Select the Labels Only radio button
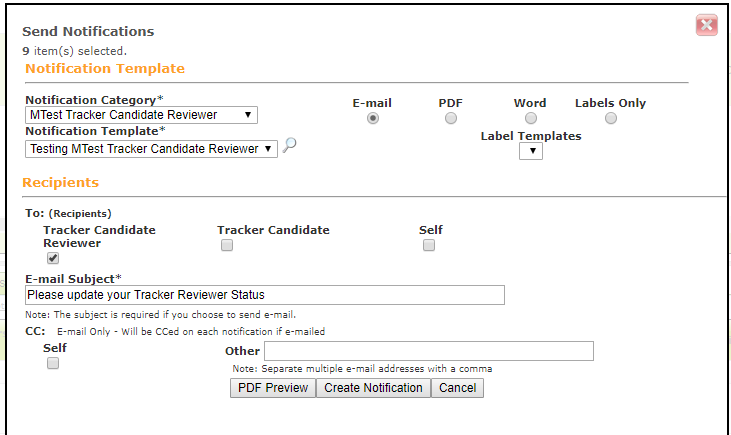731x435 pixels. (611, 118)
